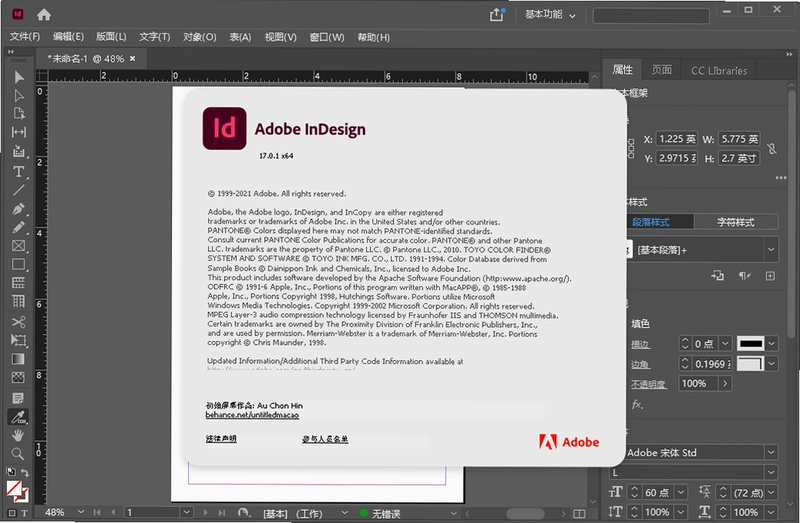Viewport: 800px width, 523px height.
Task: Select the Pencil tool
Action: (19, 228)
